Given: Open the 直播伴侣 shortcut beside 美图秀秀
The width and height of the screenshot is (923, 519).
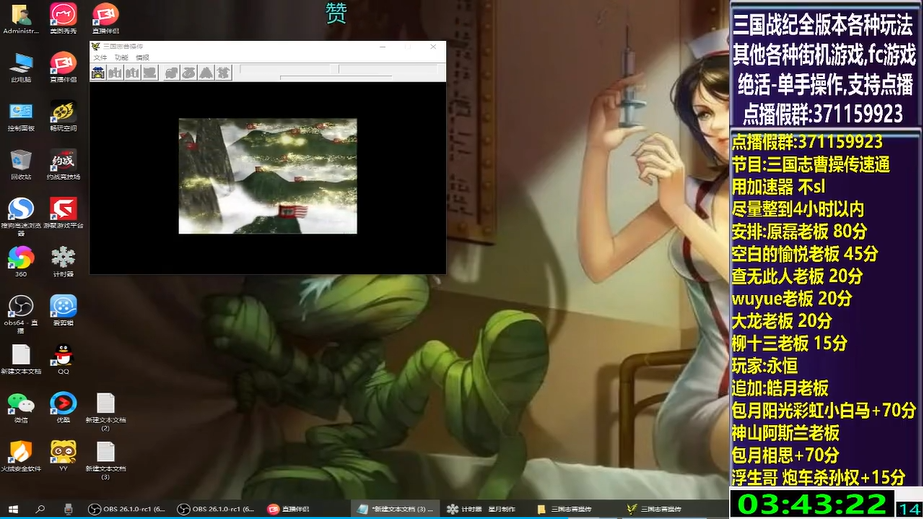Looking at the screenshot, I should click(105, 19).
